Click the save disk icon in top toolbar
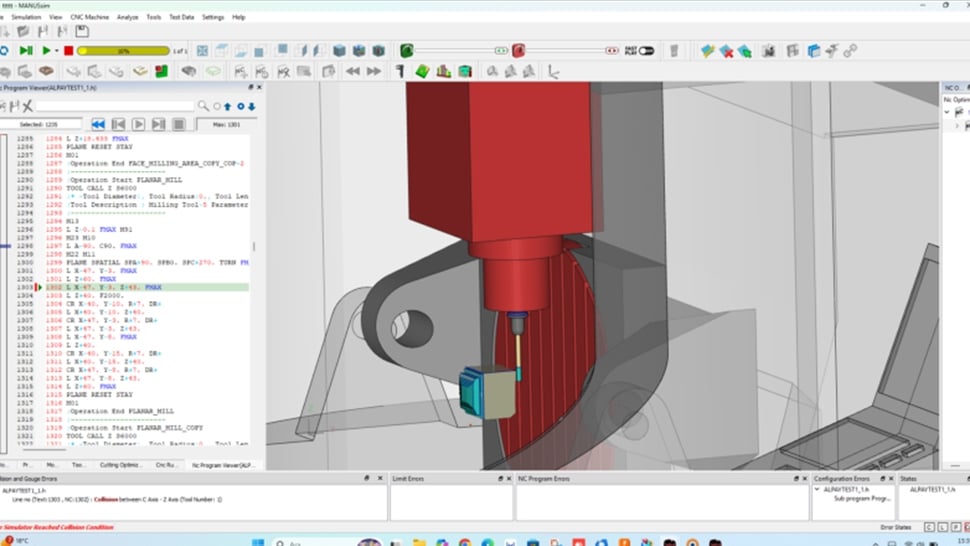970x546 pixels. [x=82, y=32]
